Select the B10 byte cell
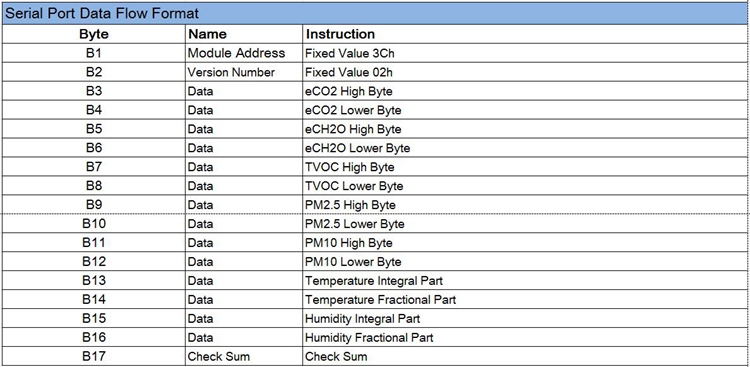750x367 pixels. (94, 223)
